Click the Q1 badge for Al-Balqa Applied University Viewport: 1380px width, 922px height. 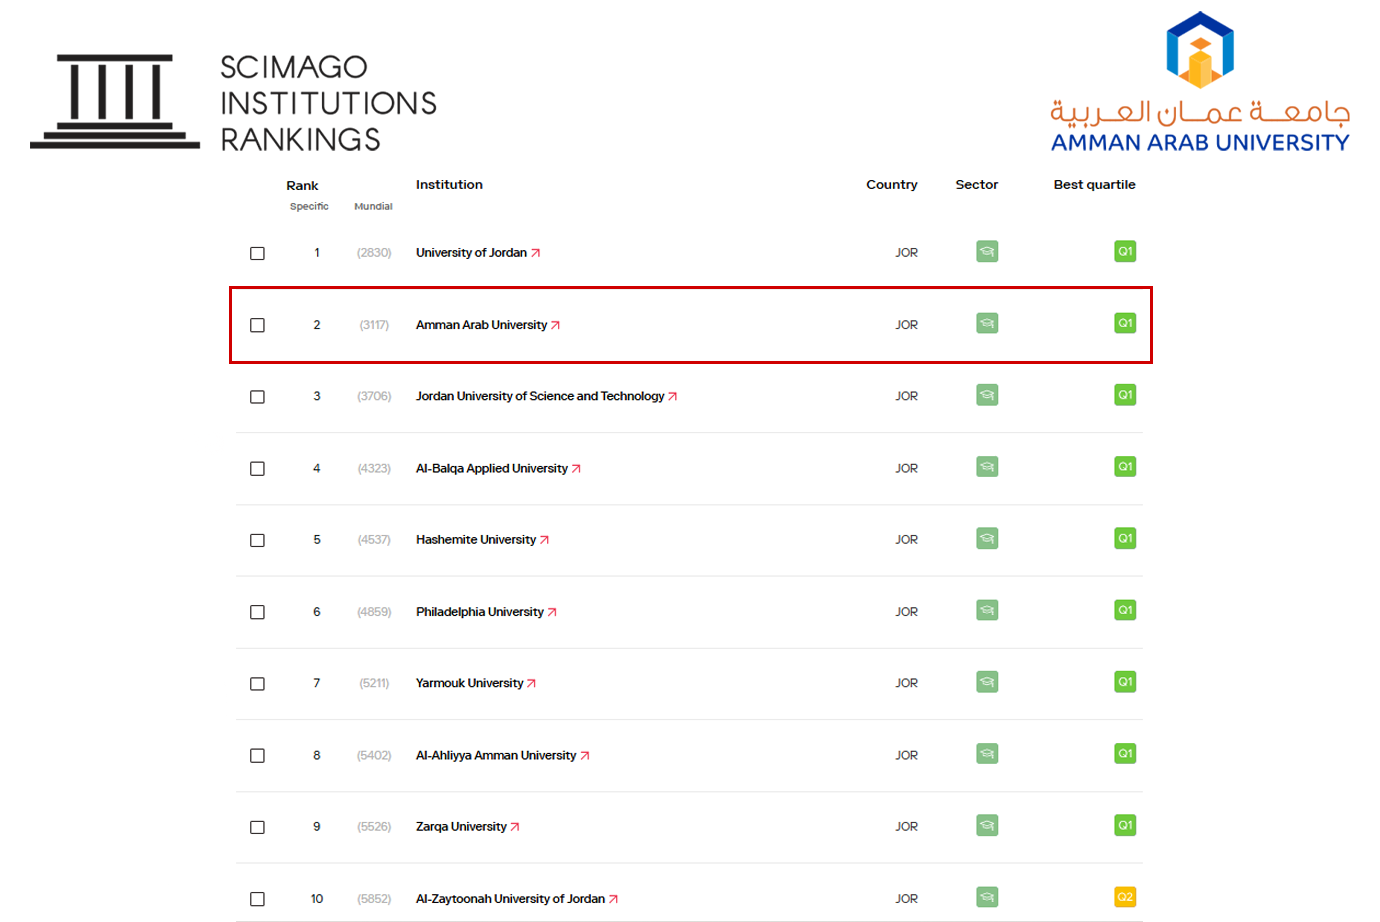[x=1125, y=467]
